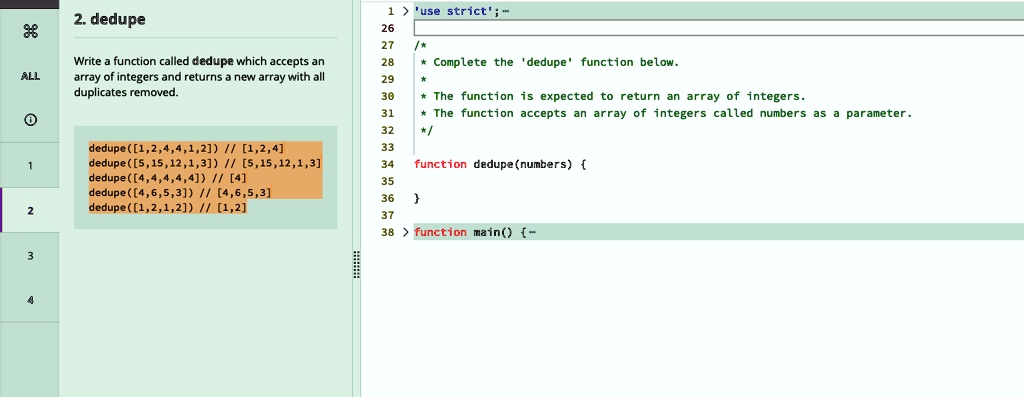Screen dimensions: 1024x397
Task: Click the 'use strict' fold ellipsis
Action: [x=507, y=11]
